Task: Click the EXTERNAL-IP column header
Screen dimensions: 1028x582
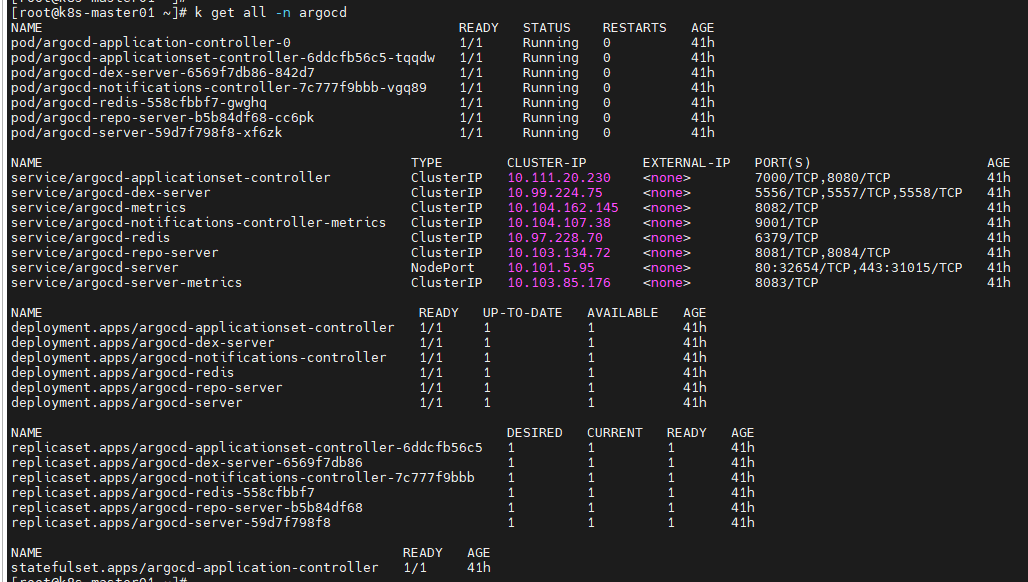Action: [x=686, y=163]
